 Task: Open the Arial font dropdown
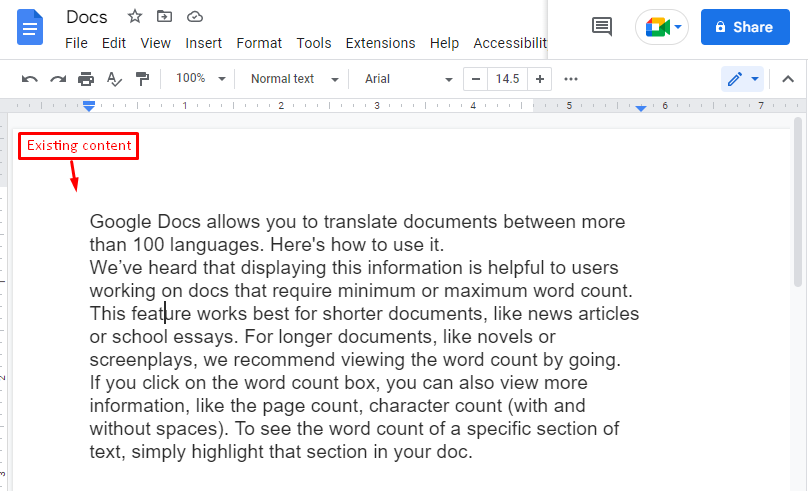(x=408, y=79)
